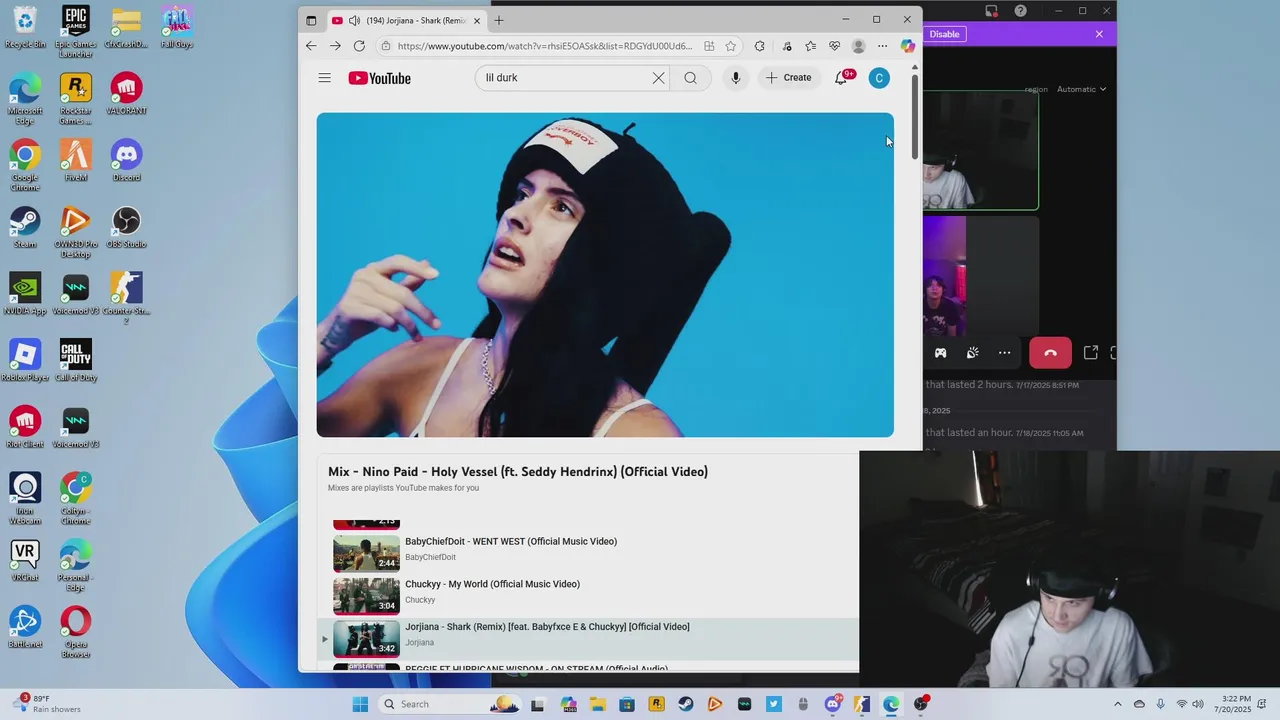Click the YouTube search magnifier button

click(690, 78)
